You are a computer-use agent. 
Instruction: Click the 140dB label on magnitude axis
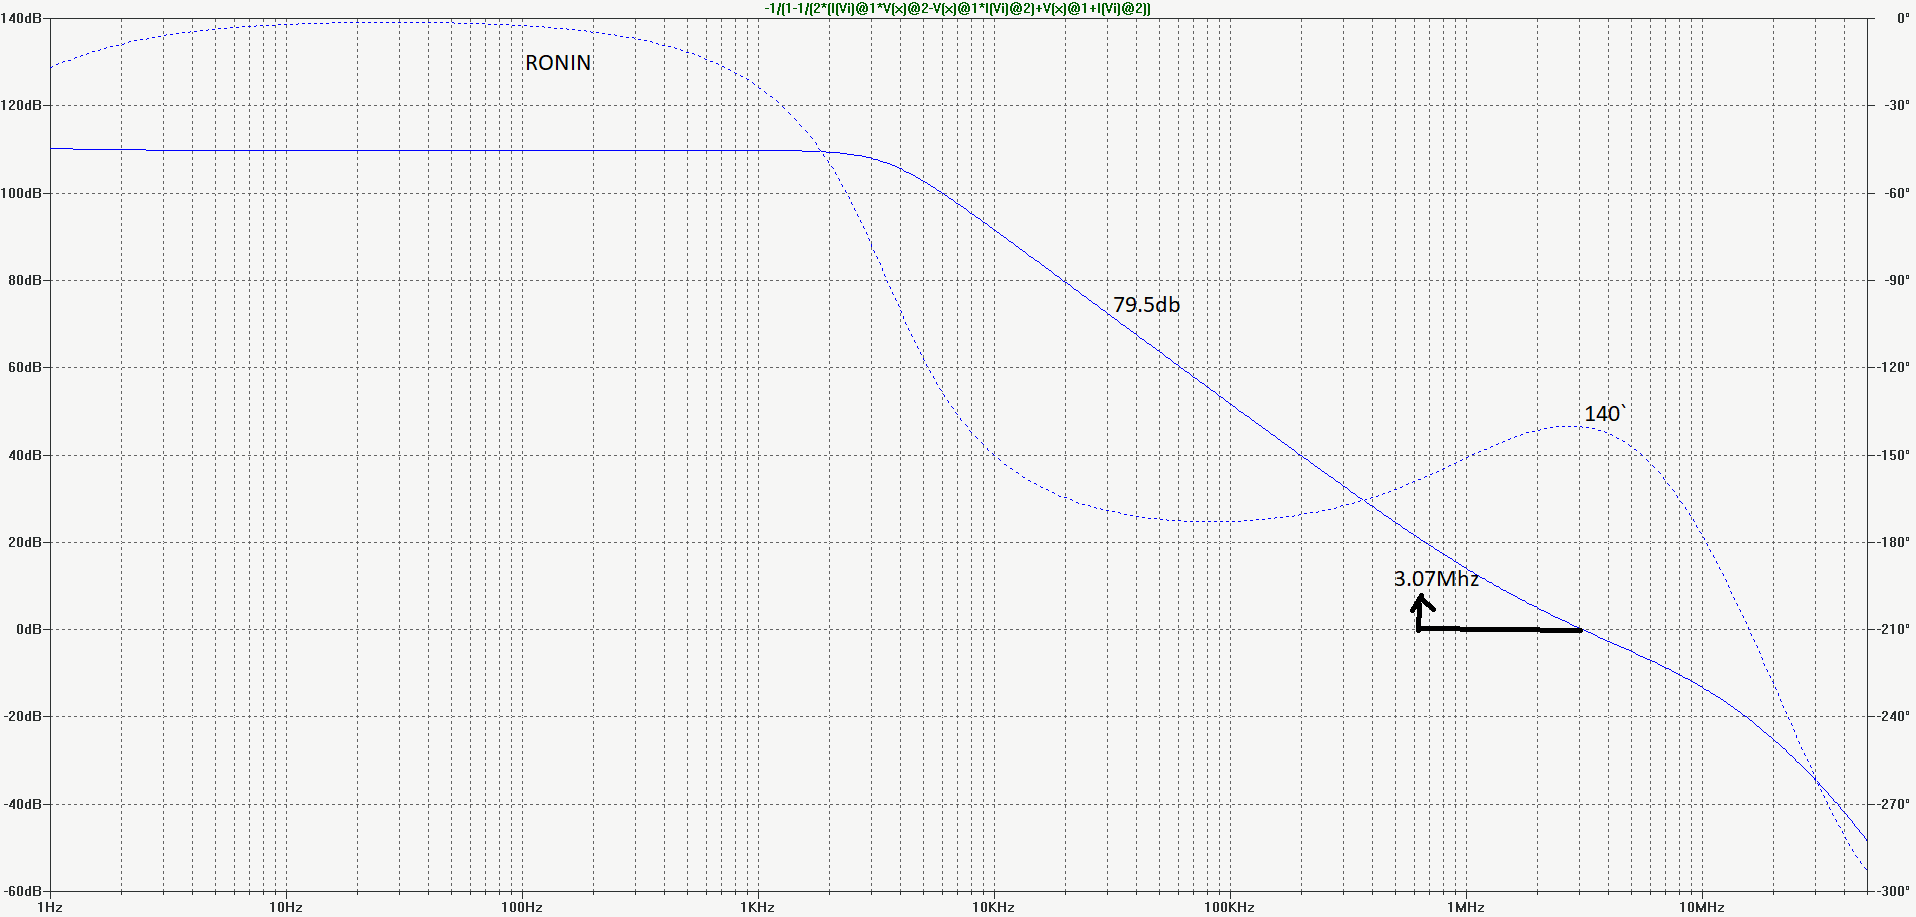22,18
